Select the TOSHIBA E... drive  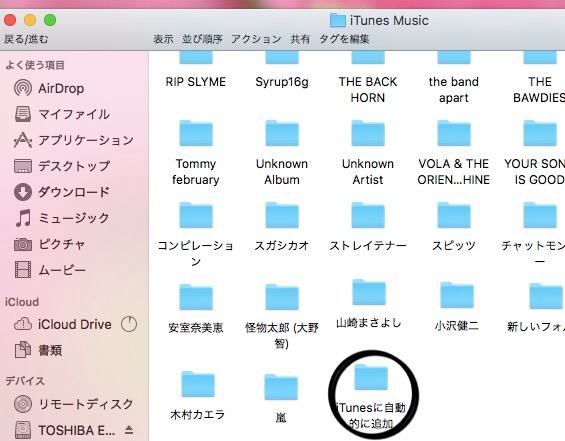[64, 431]
